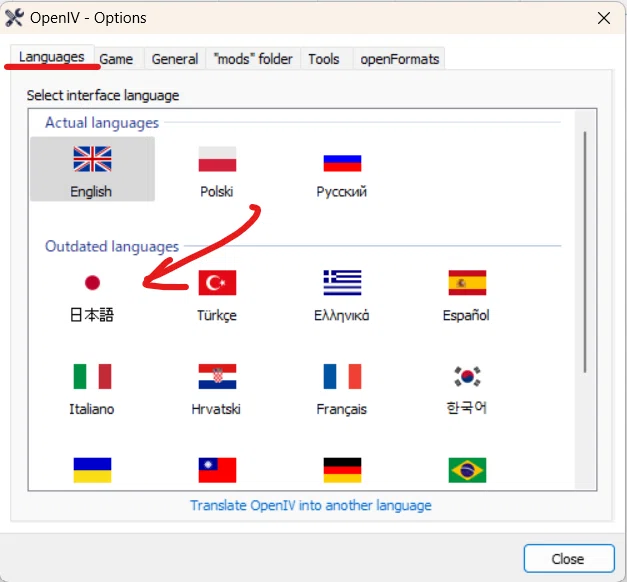Open the General tab
This screenshot has height=582, width=627.
175,59
